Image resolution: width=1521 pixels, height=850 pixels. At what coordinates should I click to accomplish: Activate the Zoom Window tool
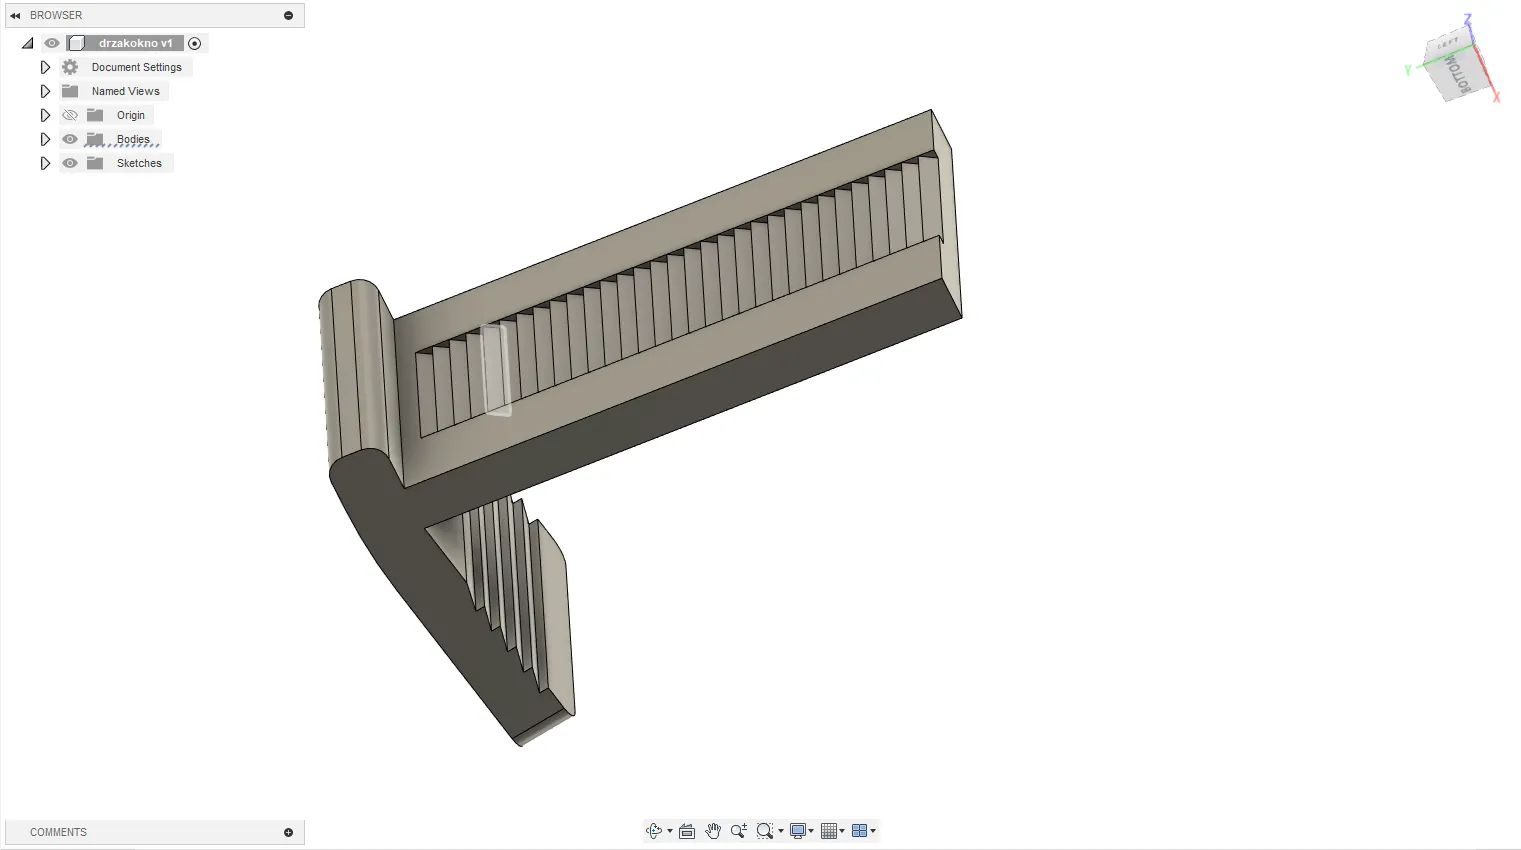[765, 831]
